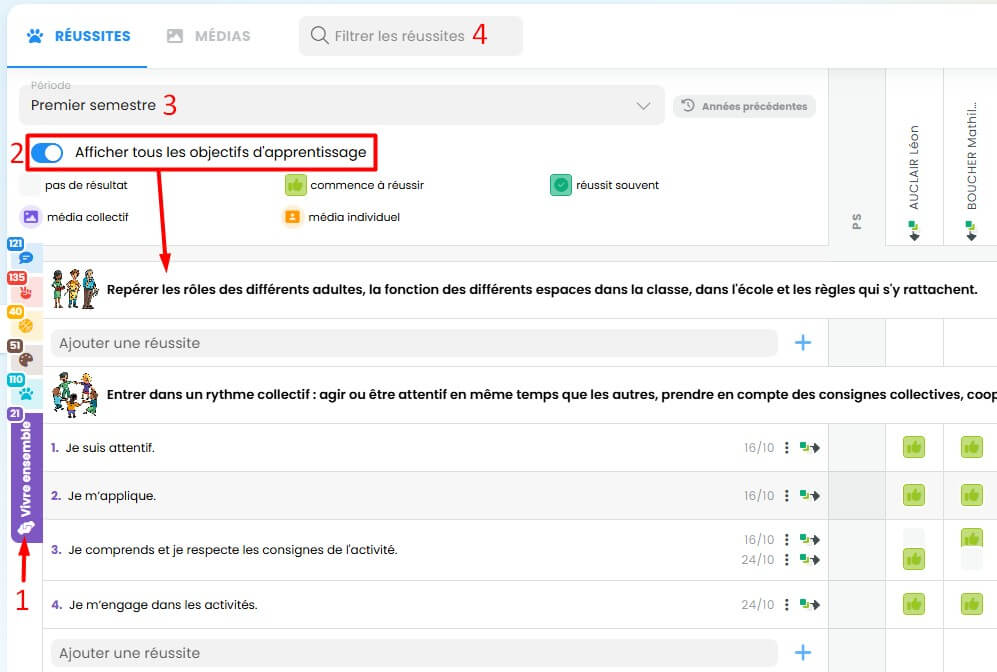Open the red hand domain tab (135)
The width and height of the screenshot is (997, 672).
tap(25, 291)
